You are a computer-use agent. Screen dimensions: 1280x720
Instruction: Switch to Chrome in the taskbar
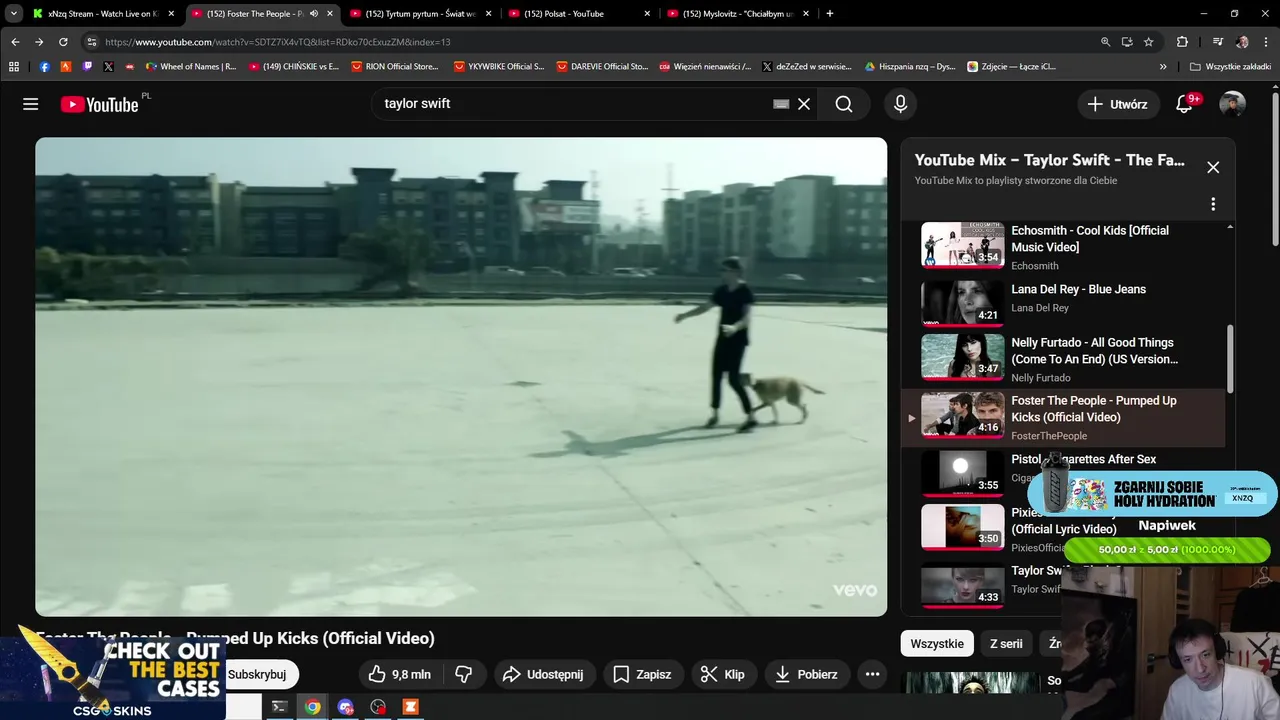coord(313,707)
